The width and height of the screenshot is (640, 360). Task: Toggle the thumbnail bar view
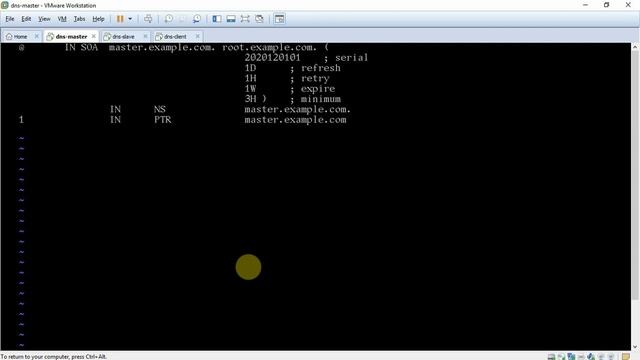coord(231,19)
